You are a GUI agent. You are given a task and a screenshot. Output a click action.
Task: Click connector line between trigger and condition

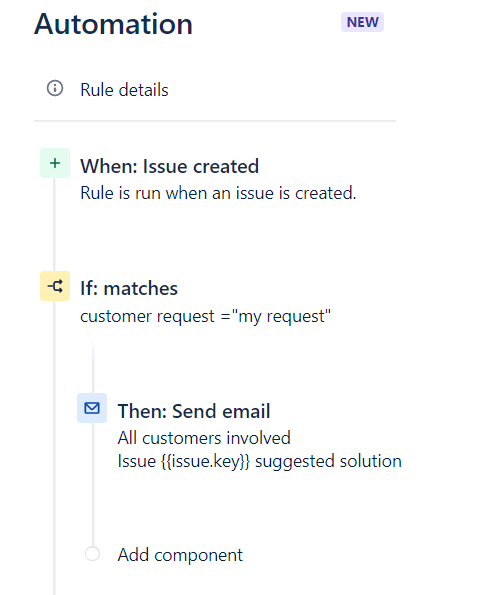click(54, 225)
